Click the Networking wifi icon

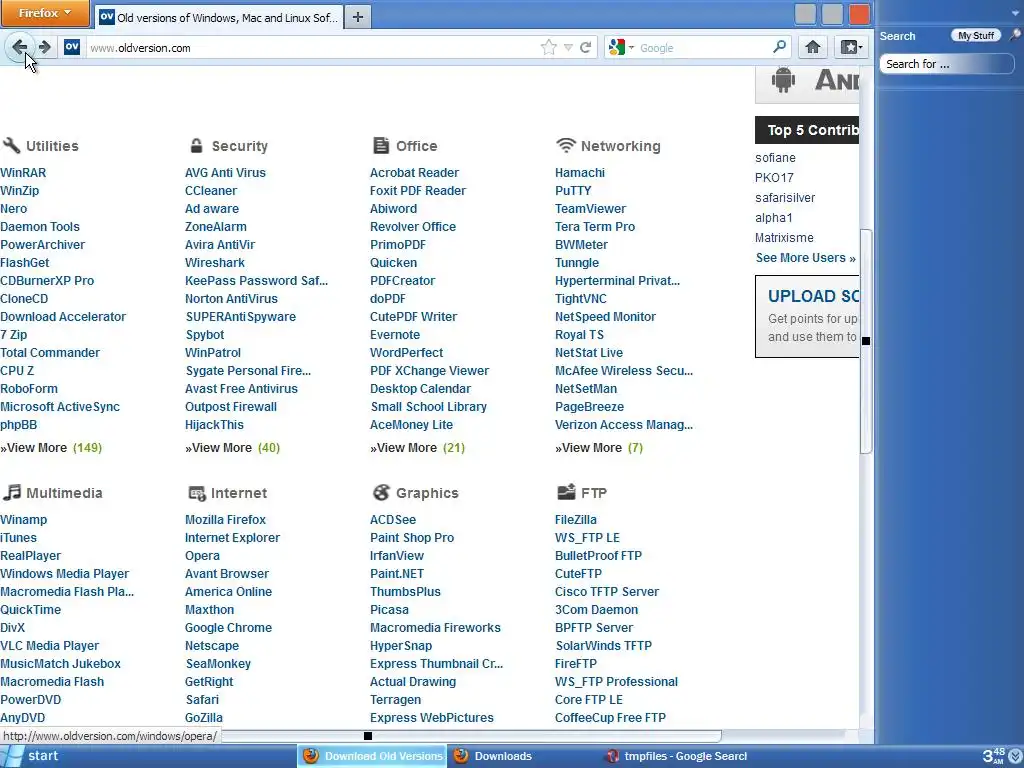point(566,145)
